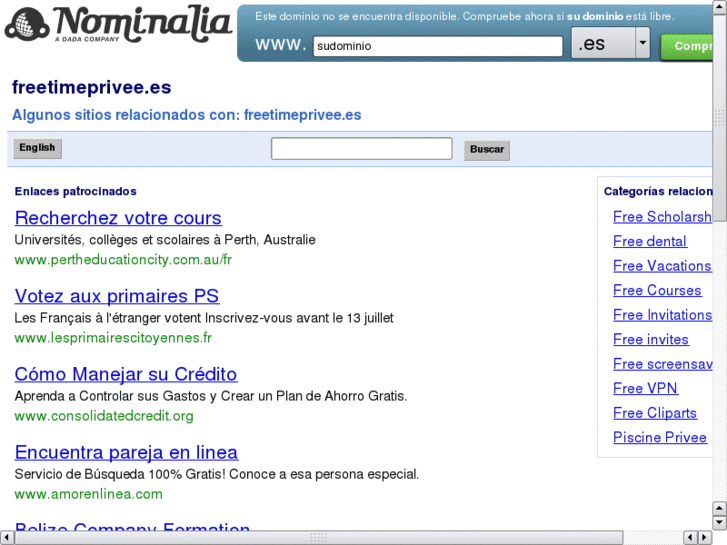Image resolution: width=727 pixels, height=545 pixels.
Task: Click the horizontal scrollbar thumb
Action: [x=319, y=538]
